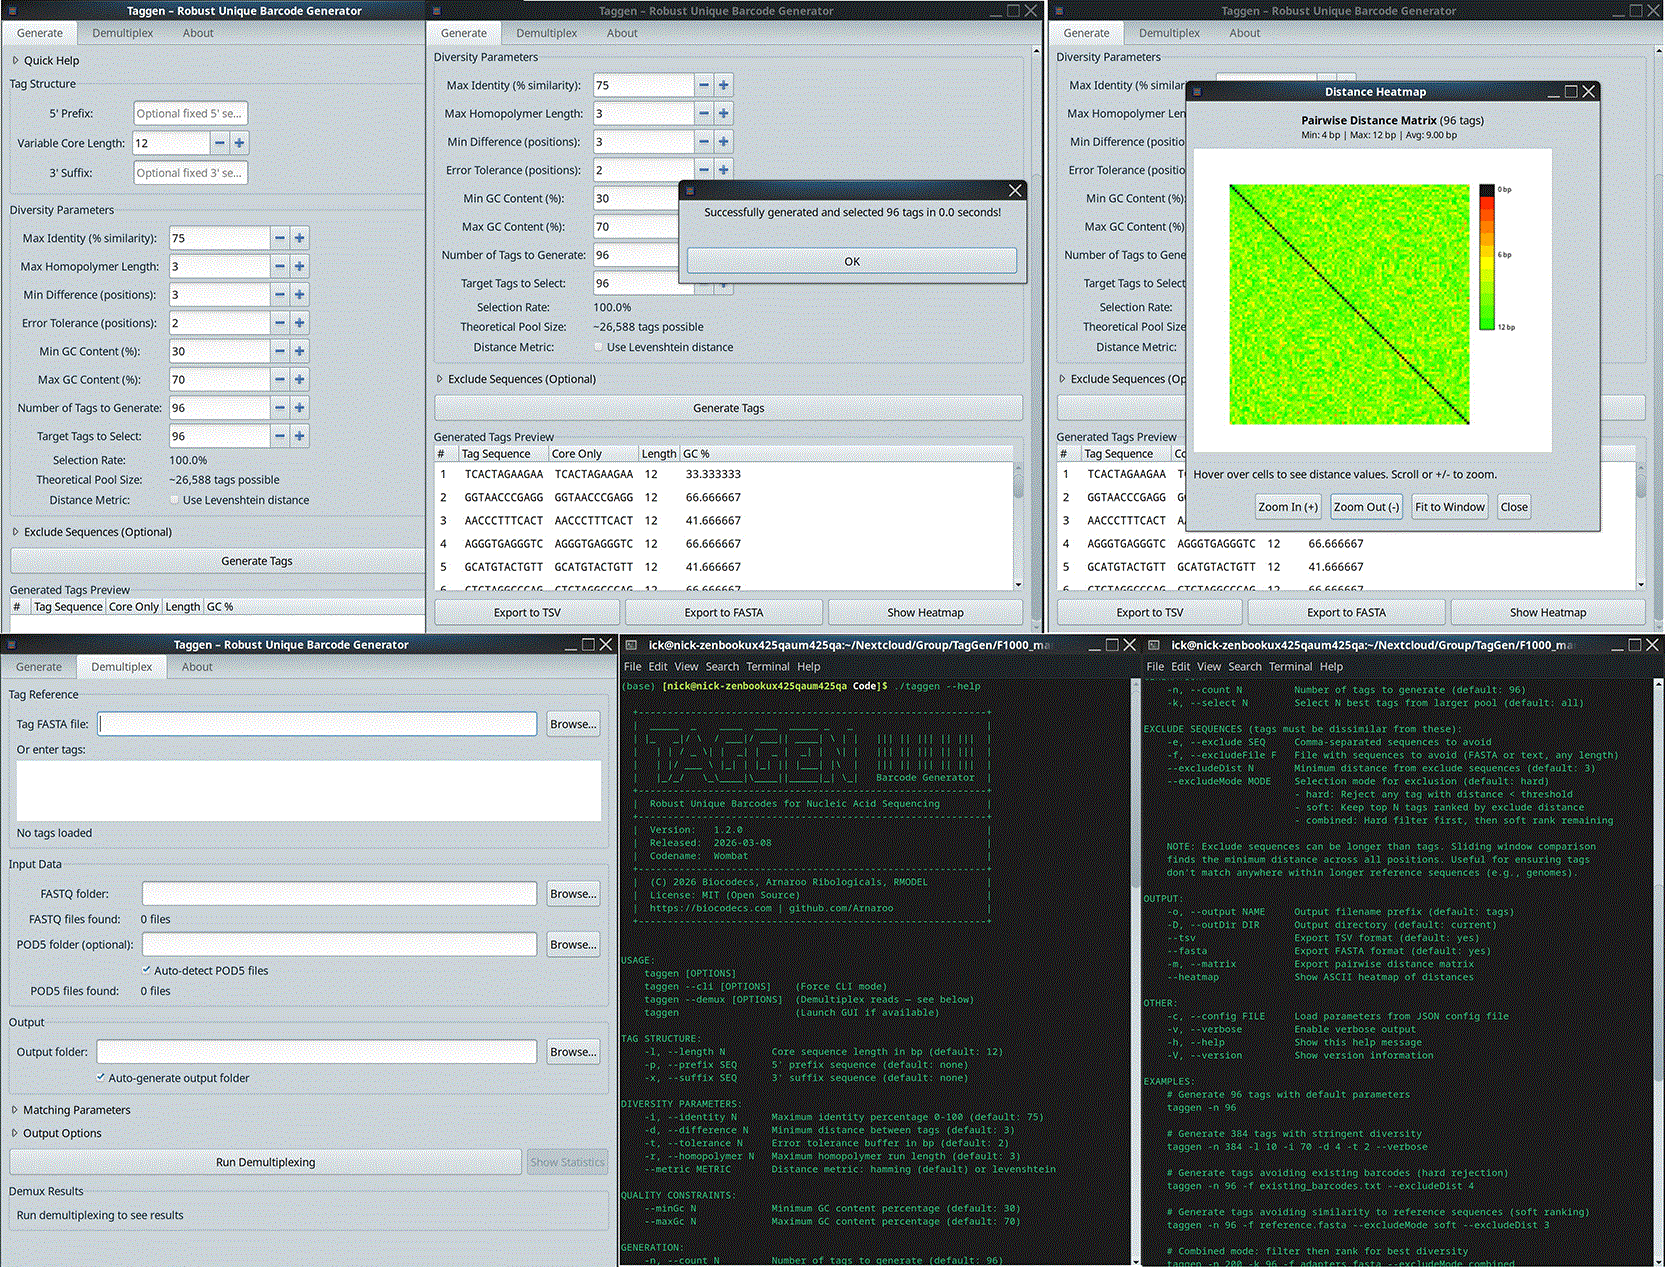Open About tab in middle Taggen window
Image resolution: width=1665 pixels, height=1267 pixels.
[x=622, y=33]
